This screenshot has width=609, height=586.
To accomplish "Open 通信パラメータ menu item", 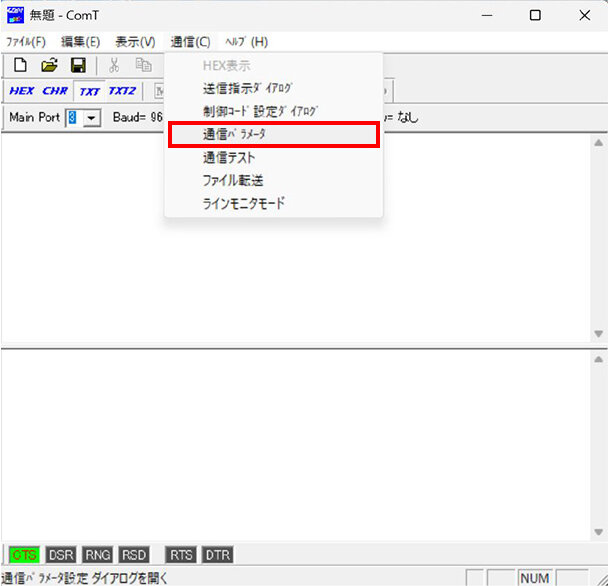I will (234, 135).
